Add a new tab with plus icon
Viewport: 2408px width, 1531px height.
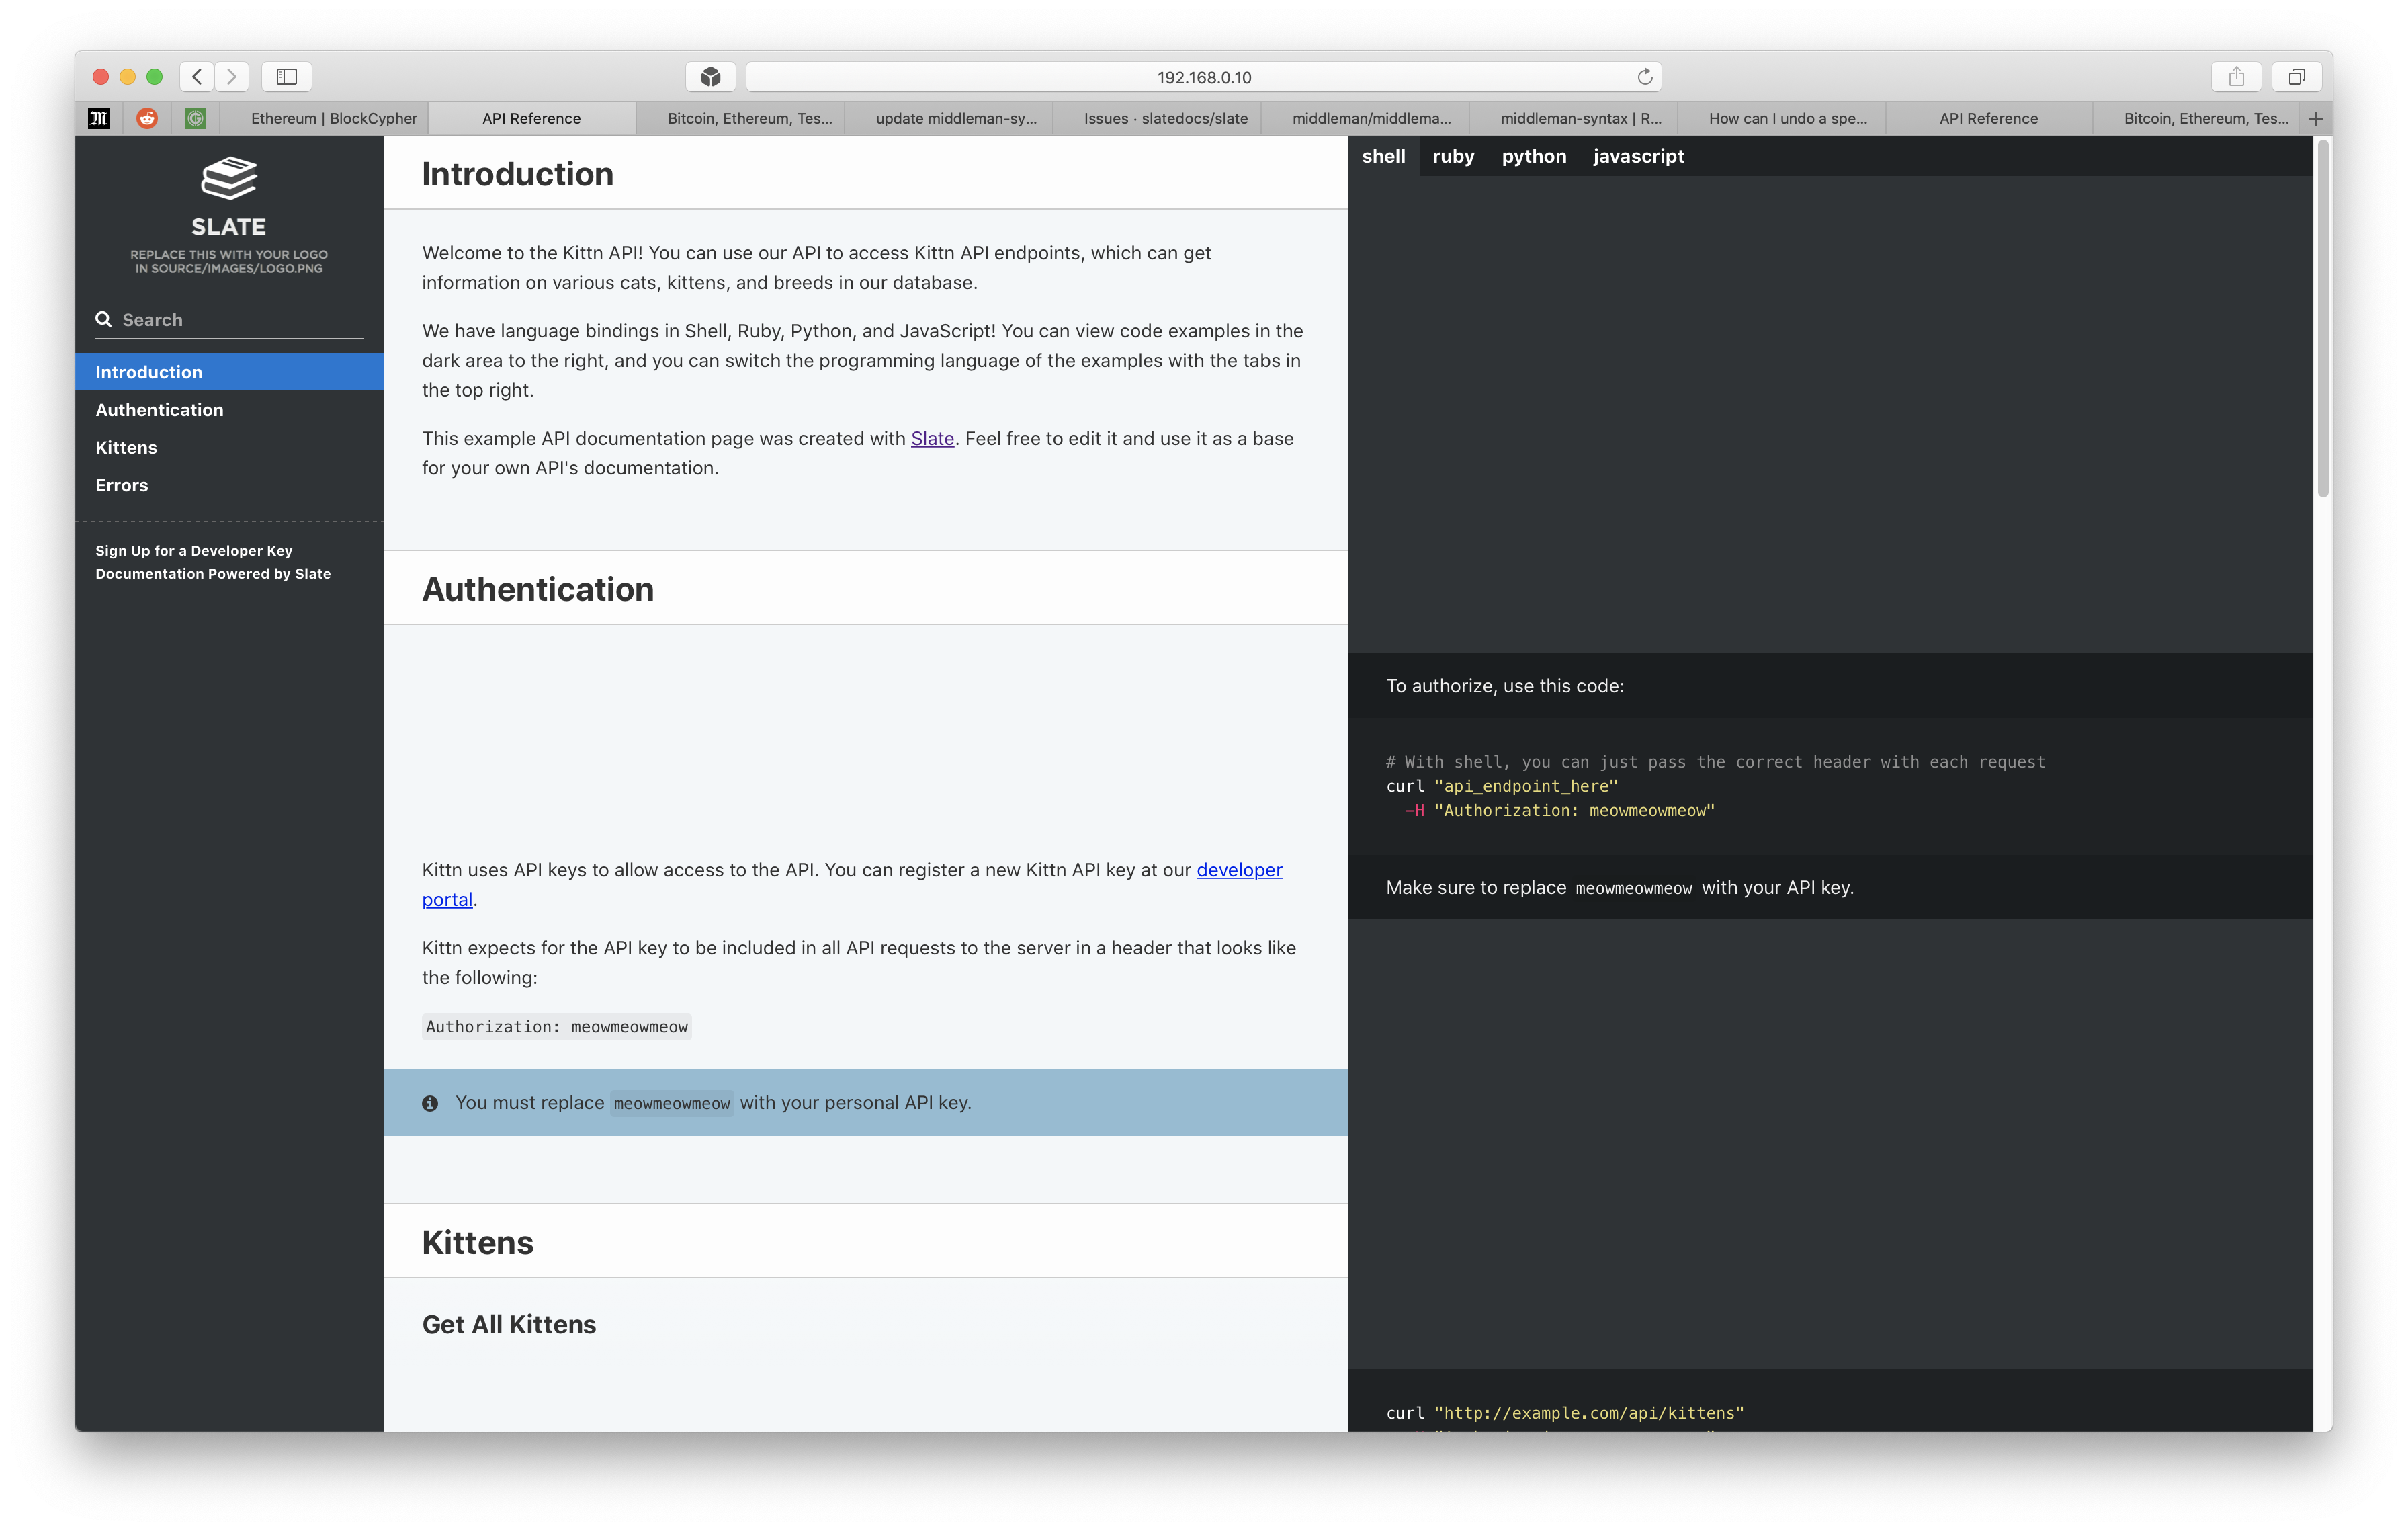point(2316,118)
